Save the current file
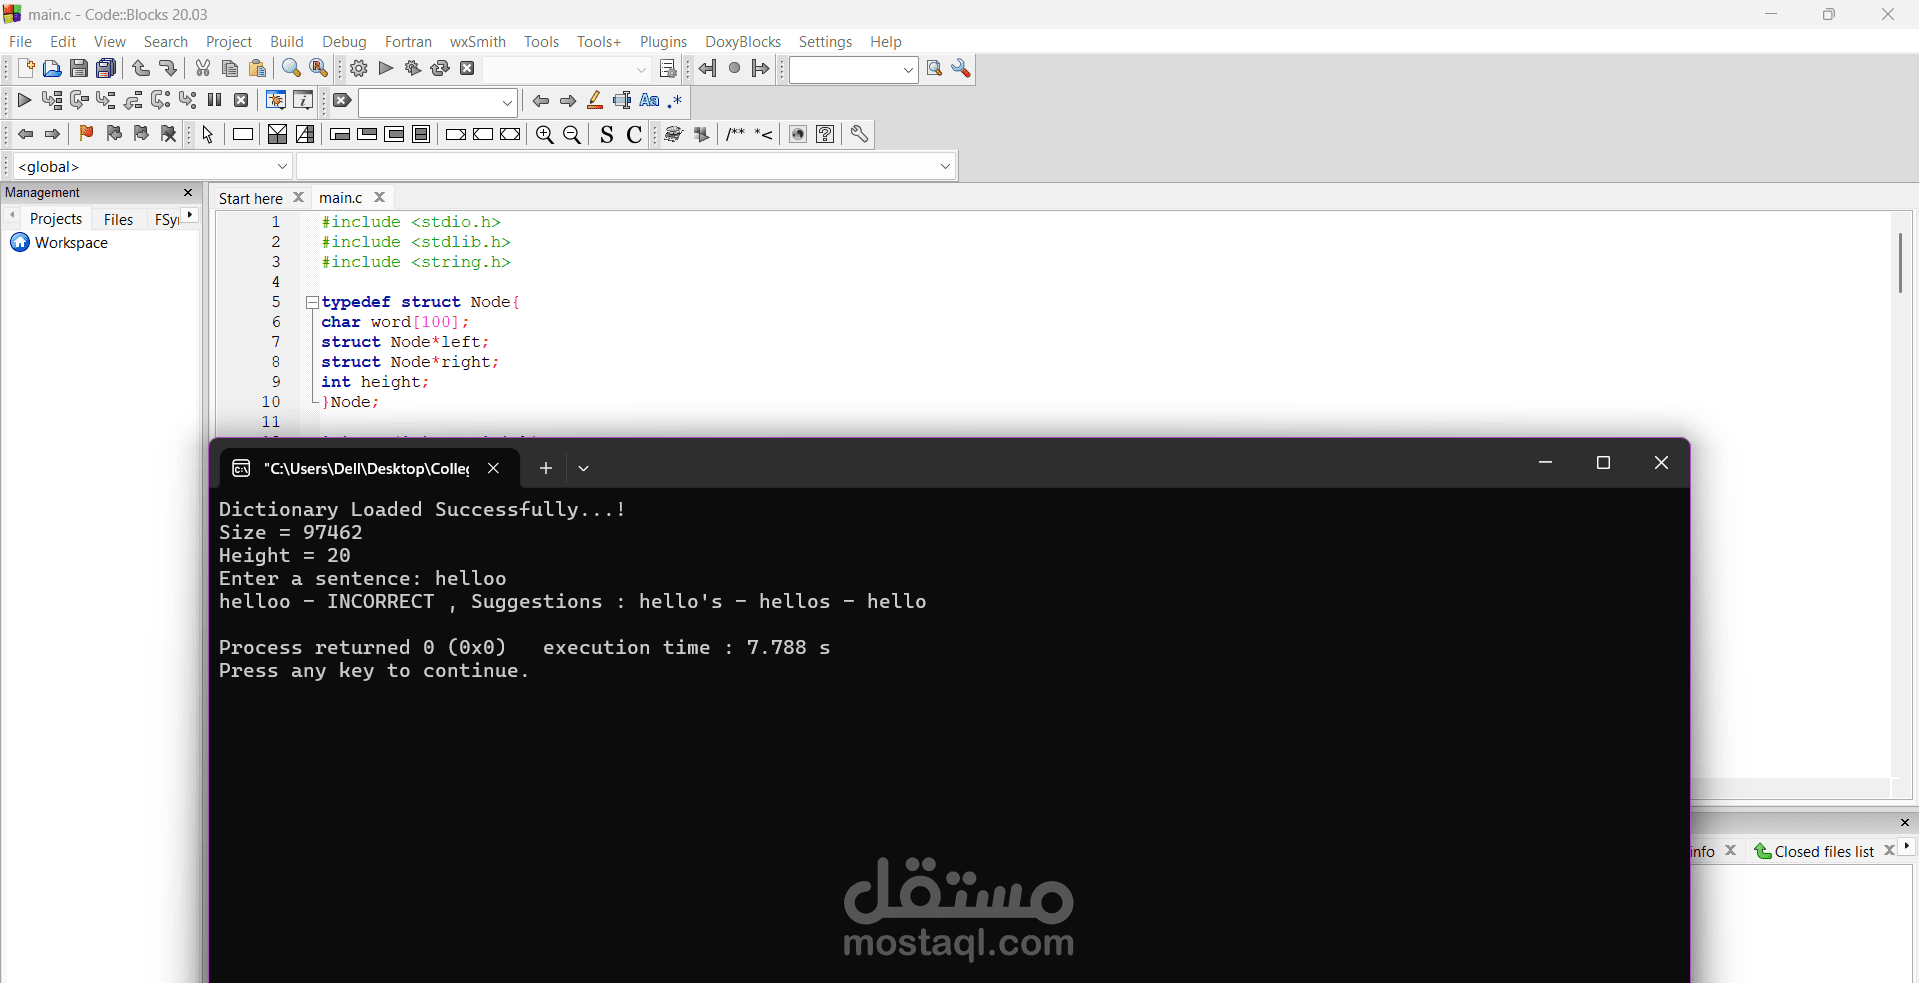 tap(79, 69)
